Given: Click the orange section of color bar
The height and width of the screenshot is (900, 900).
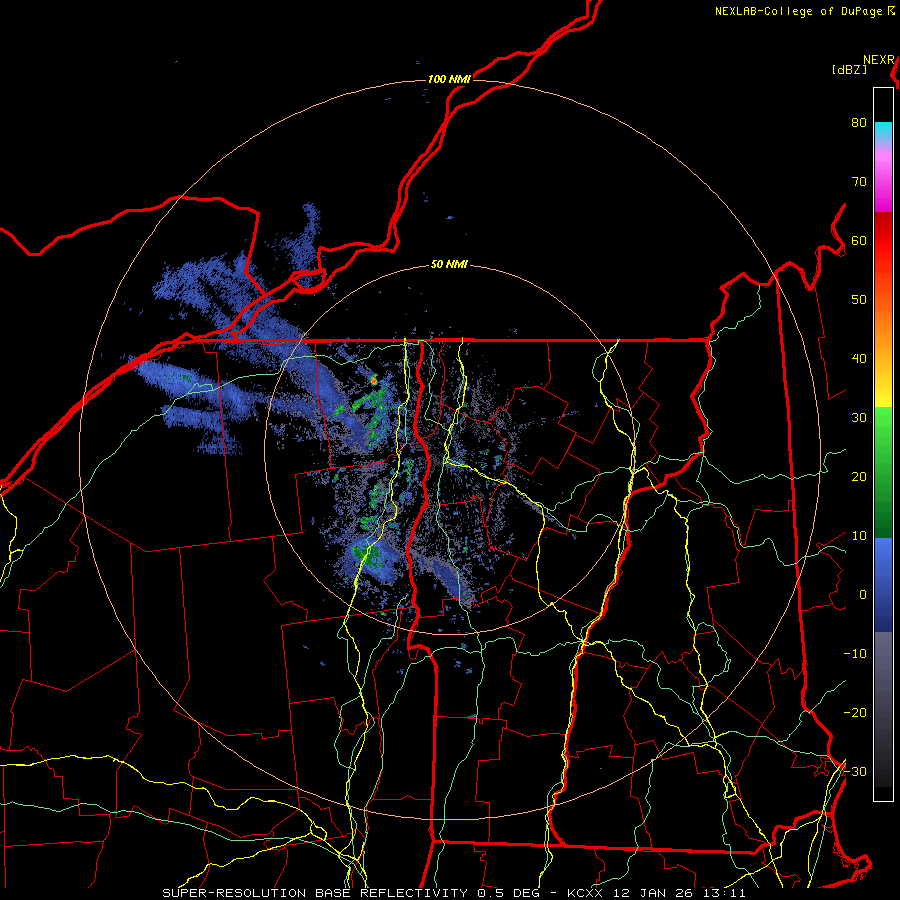Looking at the screenshot, I should (x=883, y=327).
